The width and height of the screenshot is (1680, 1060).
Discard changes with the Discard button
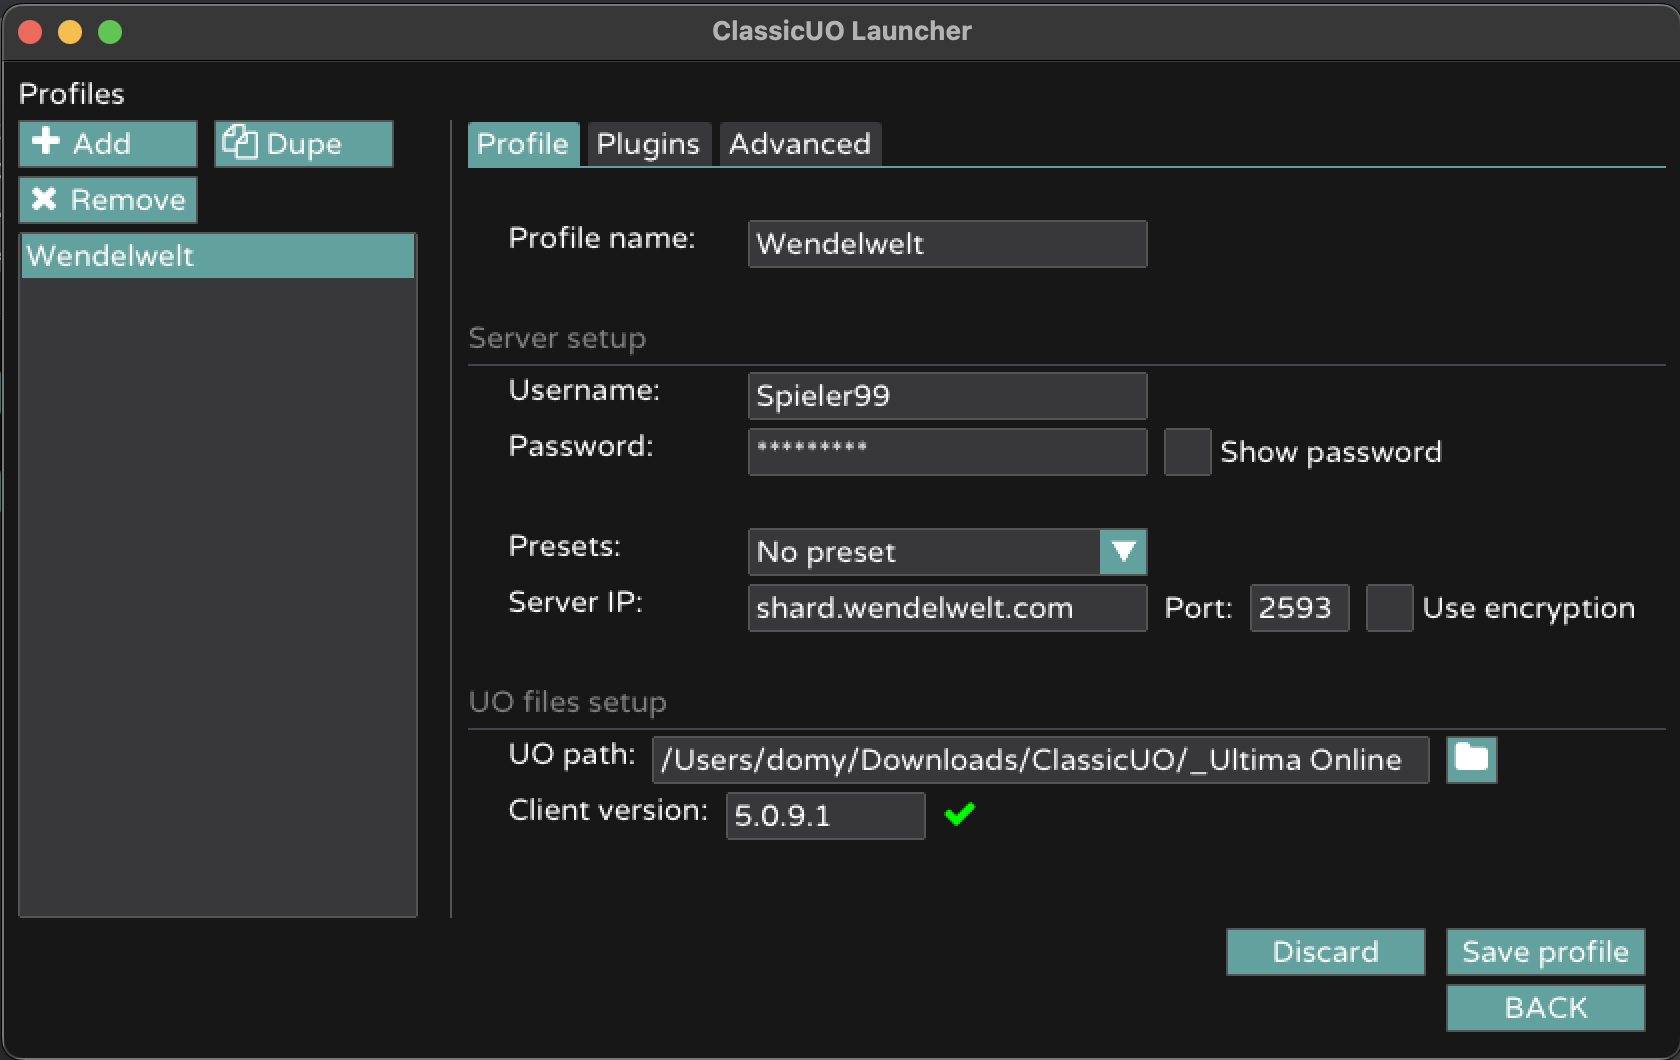point(1325,952)
